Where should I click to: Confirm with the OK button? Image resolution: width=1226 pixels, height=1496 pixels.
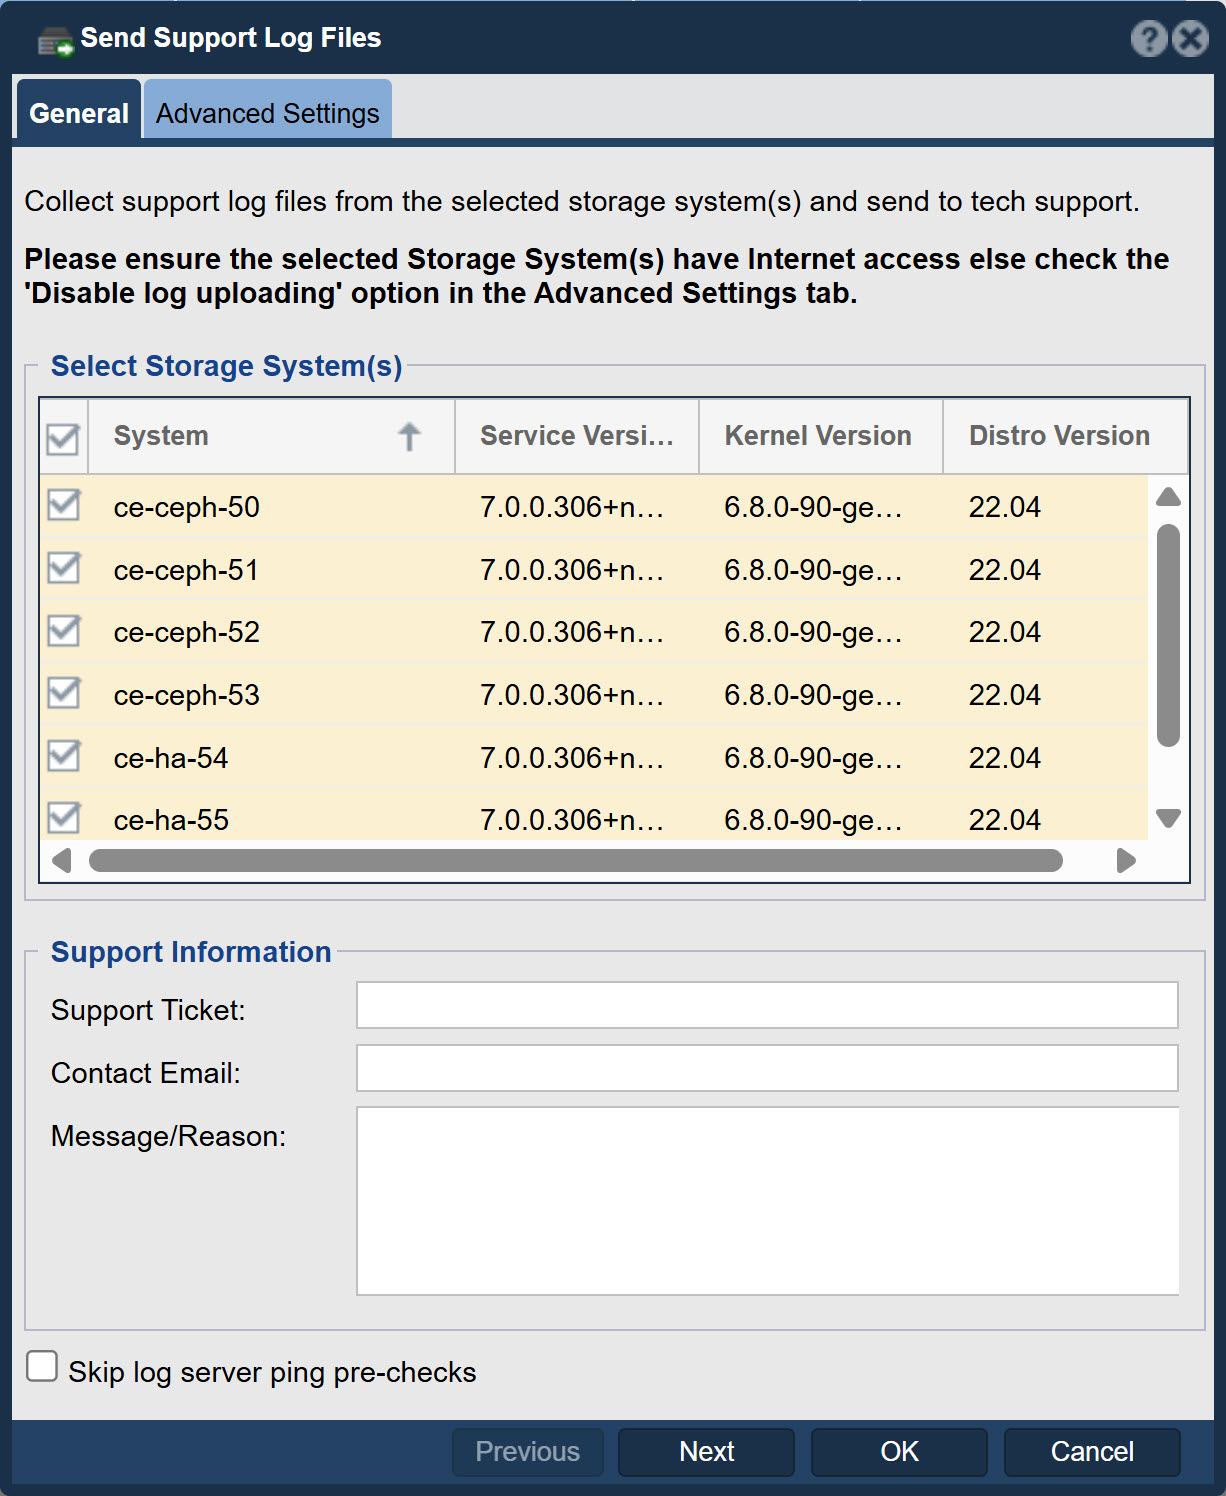(899, 1452)
